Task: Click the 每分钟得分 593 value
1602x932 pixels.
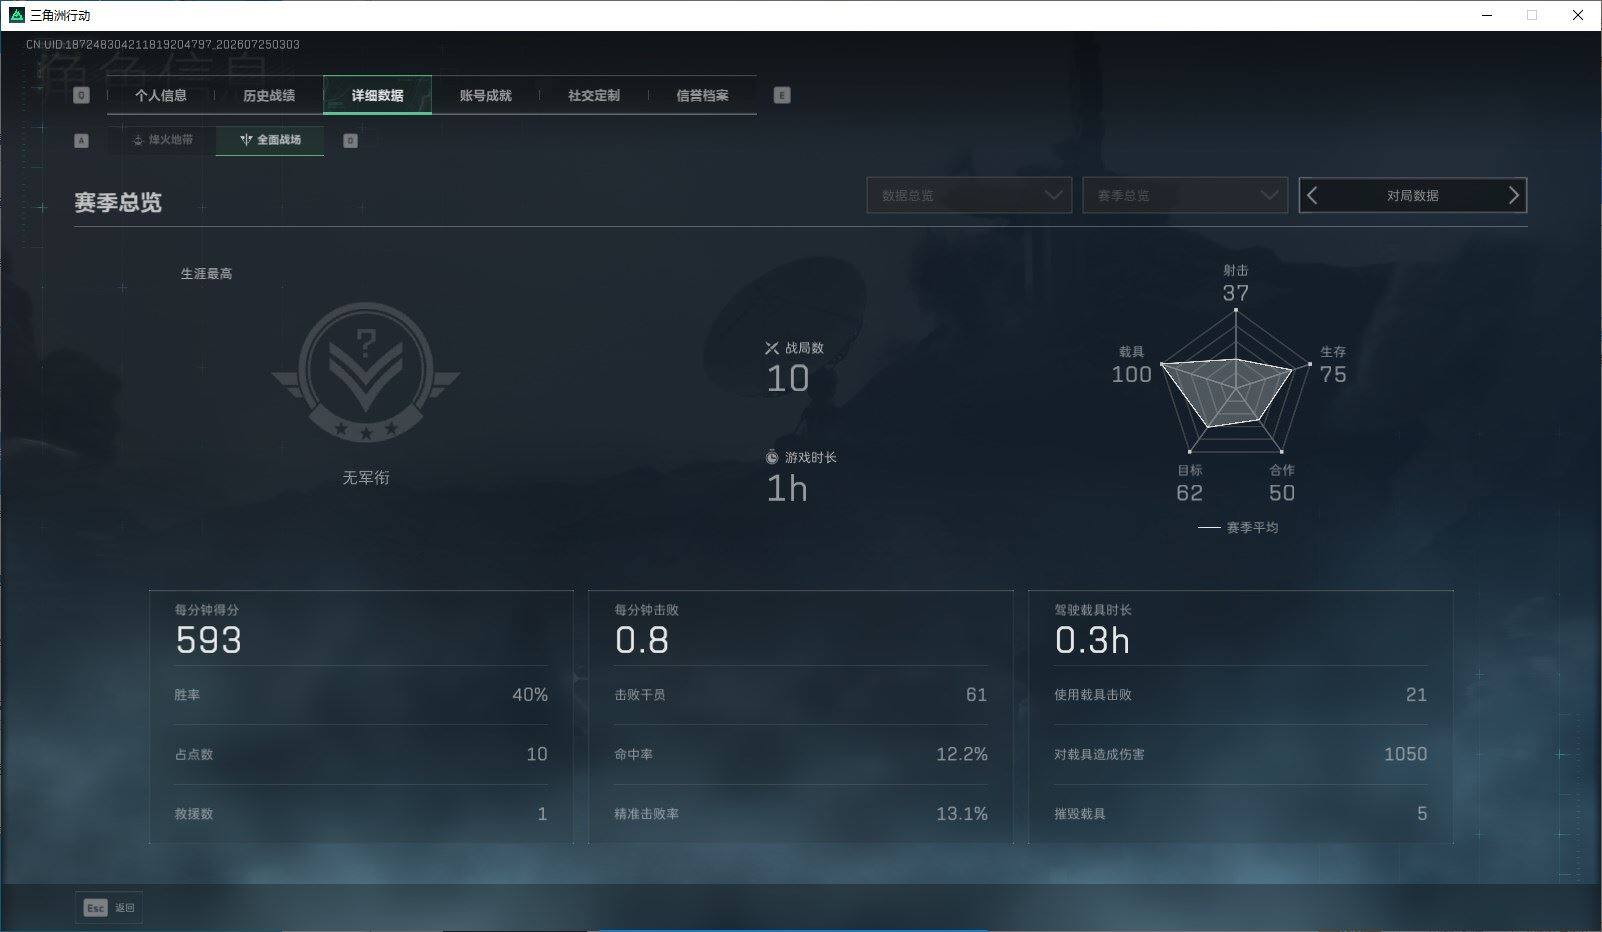Action: (209, 640)
